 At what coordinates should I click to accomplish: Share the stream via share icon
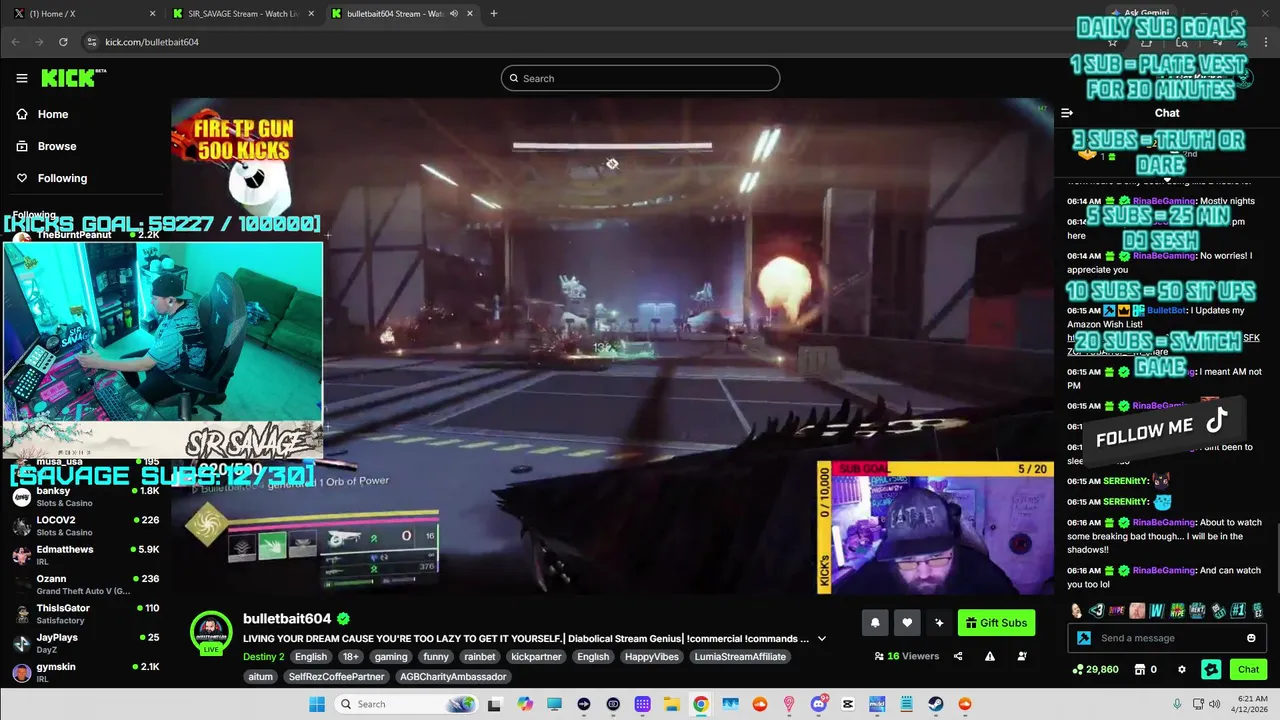[958, 656]
